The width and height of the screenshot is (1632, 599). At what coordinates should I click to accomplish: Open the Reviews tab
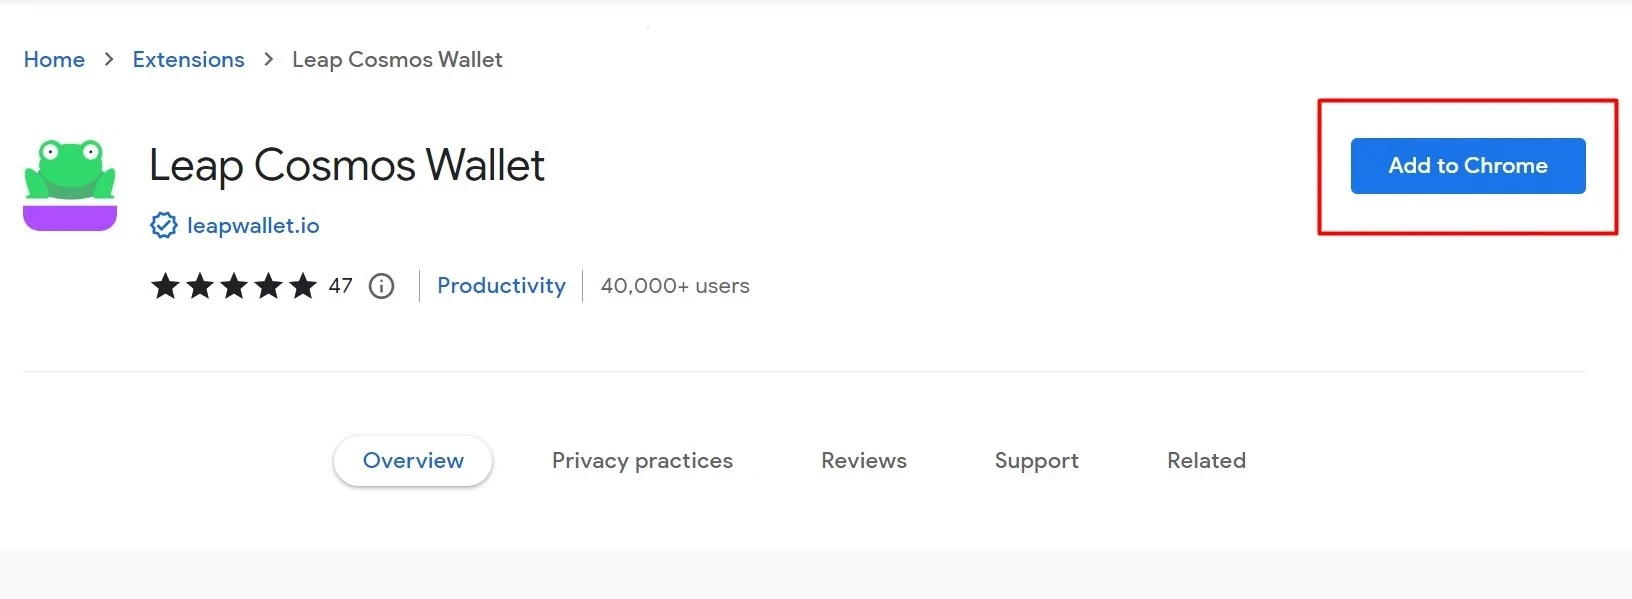pos(864,461)
